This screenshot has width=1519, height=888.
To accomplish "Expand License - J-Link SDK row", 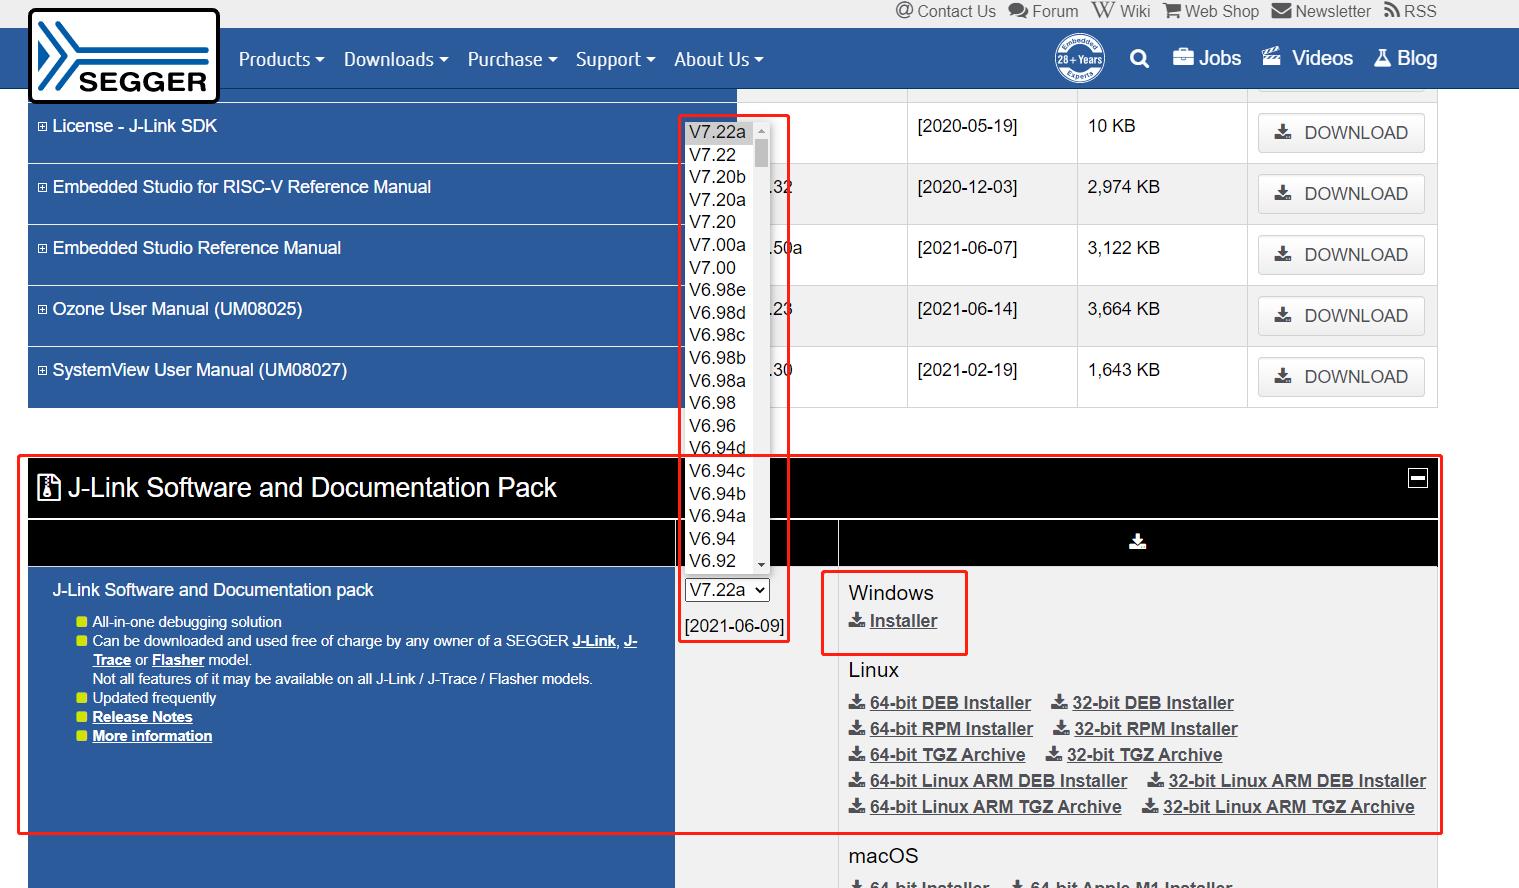I will click(x=42, y=126).
